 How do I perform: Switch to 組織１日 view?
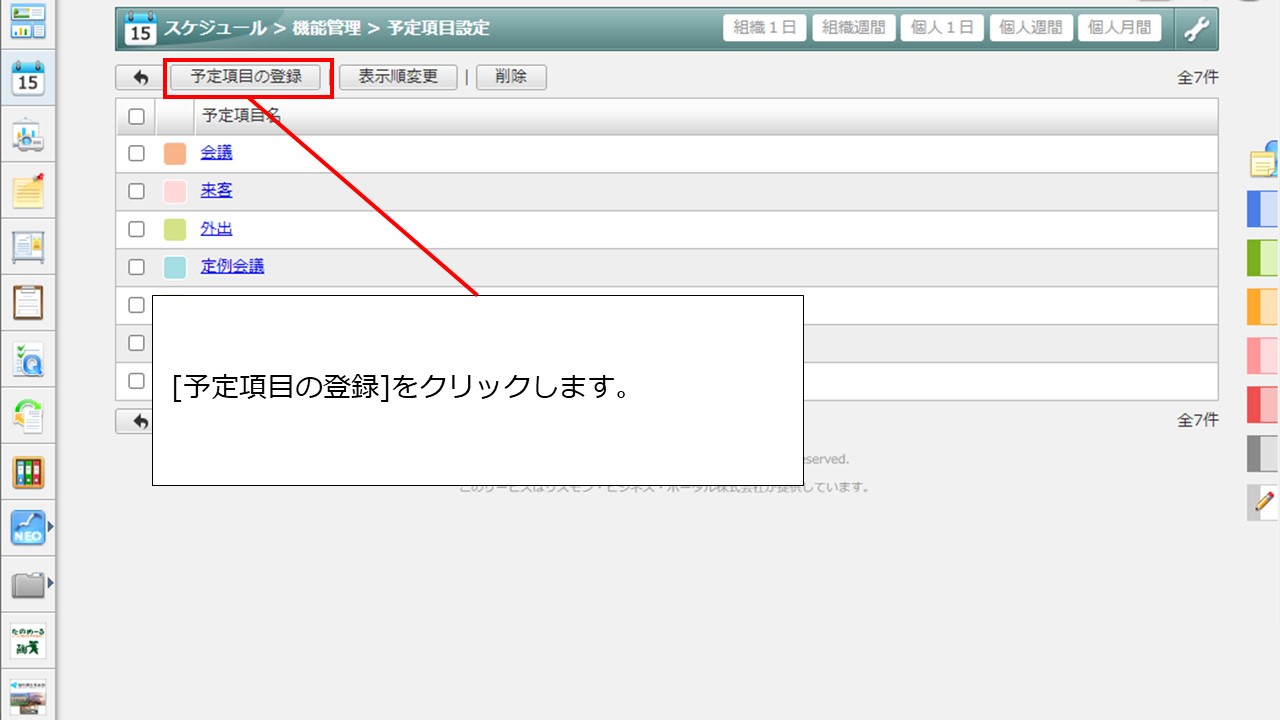tap(765, 28)
